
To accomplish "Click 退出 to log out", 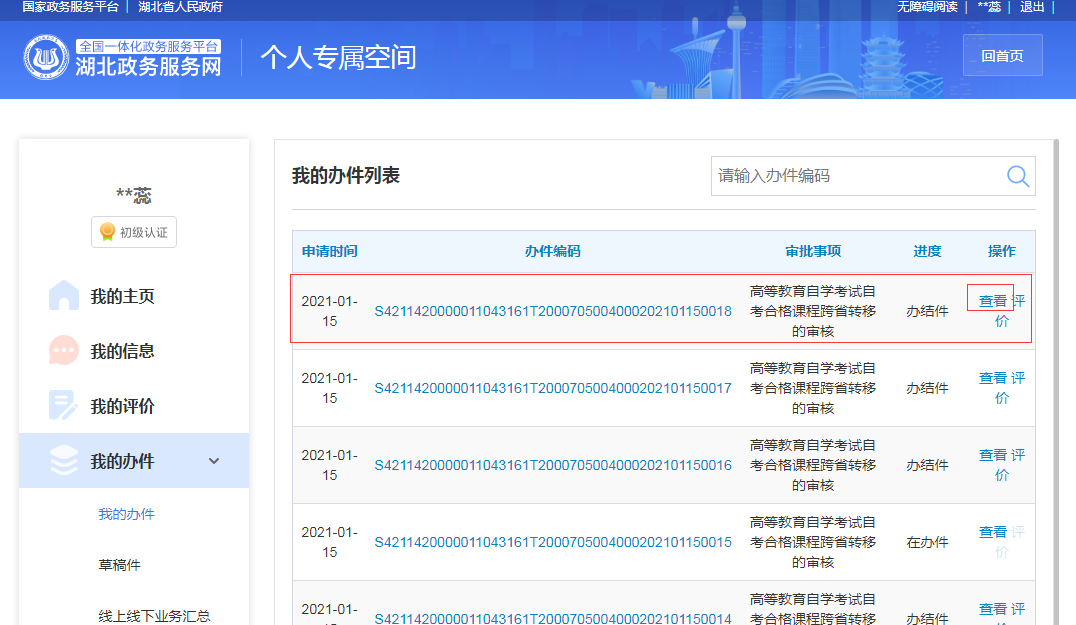I will [x=1032, y=8].
